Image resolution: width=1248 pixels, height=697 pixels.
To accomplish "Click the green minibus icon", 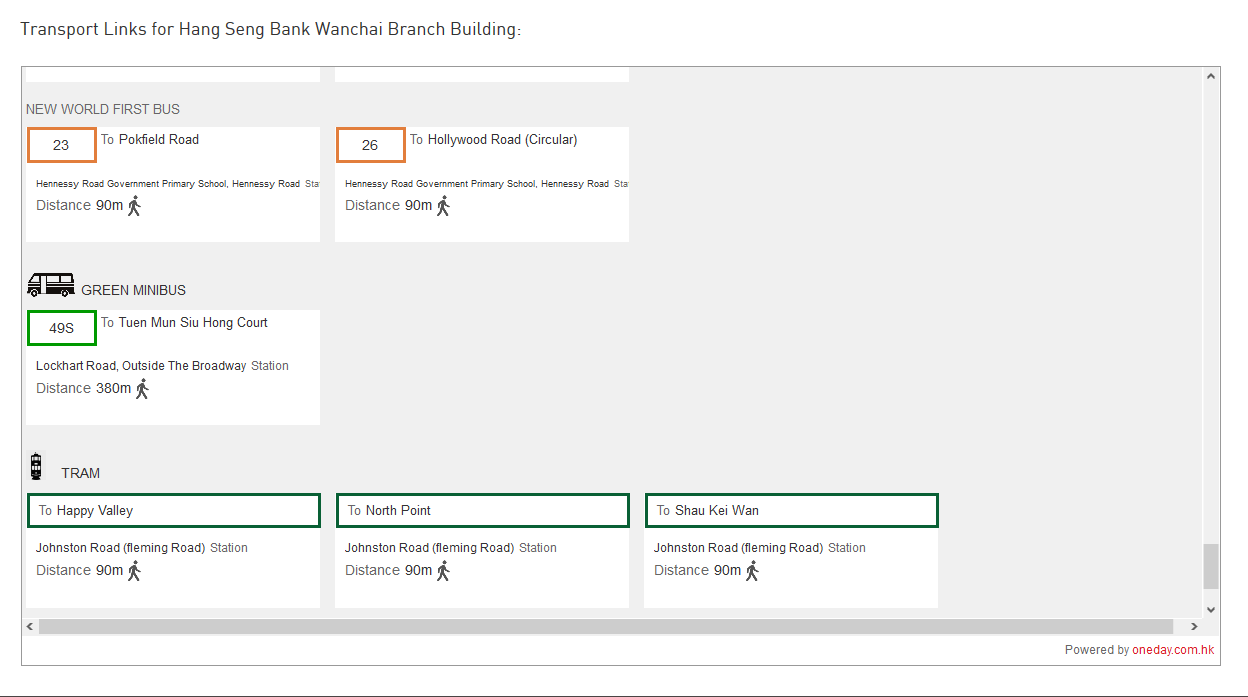I will pyautogui.click(x=50, y=285).
